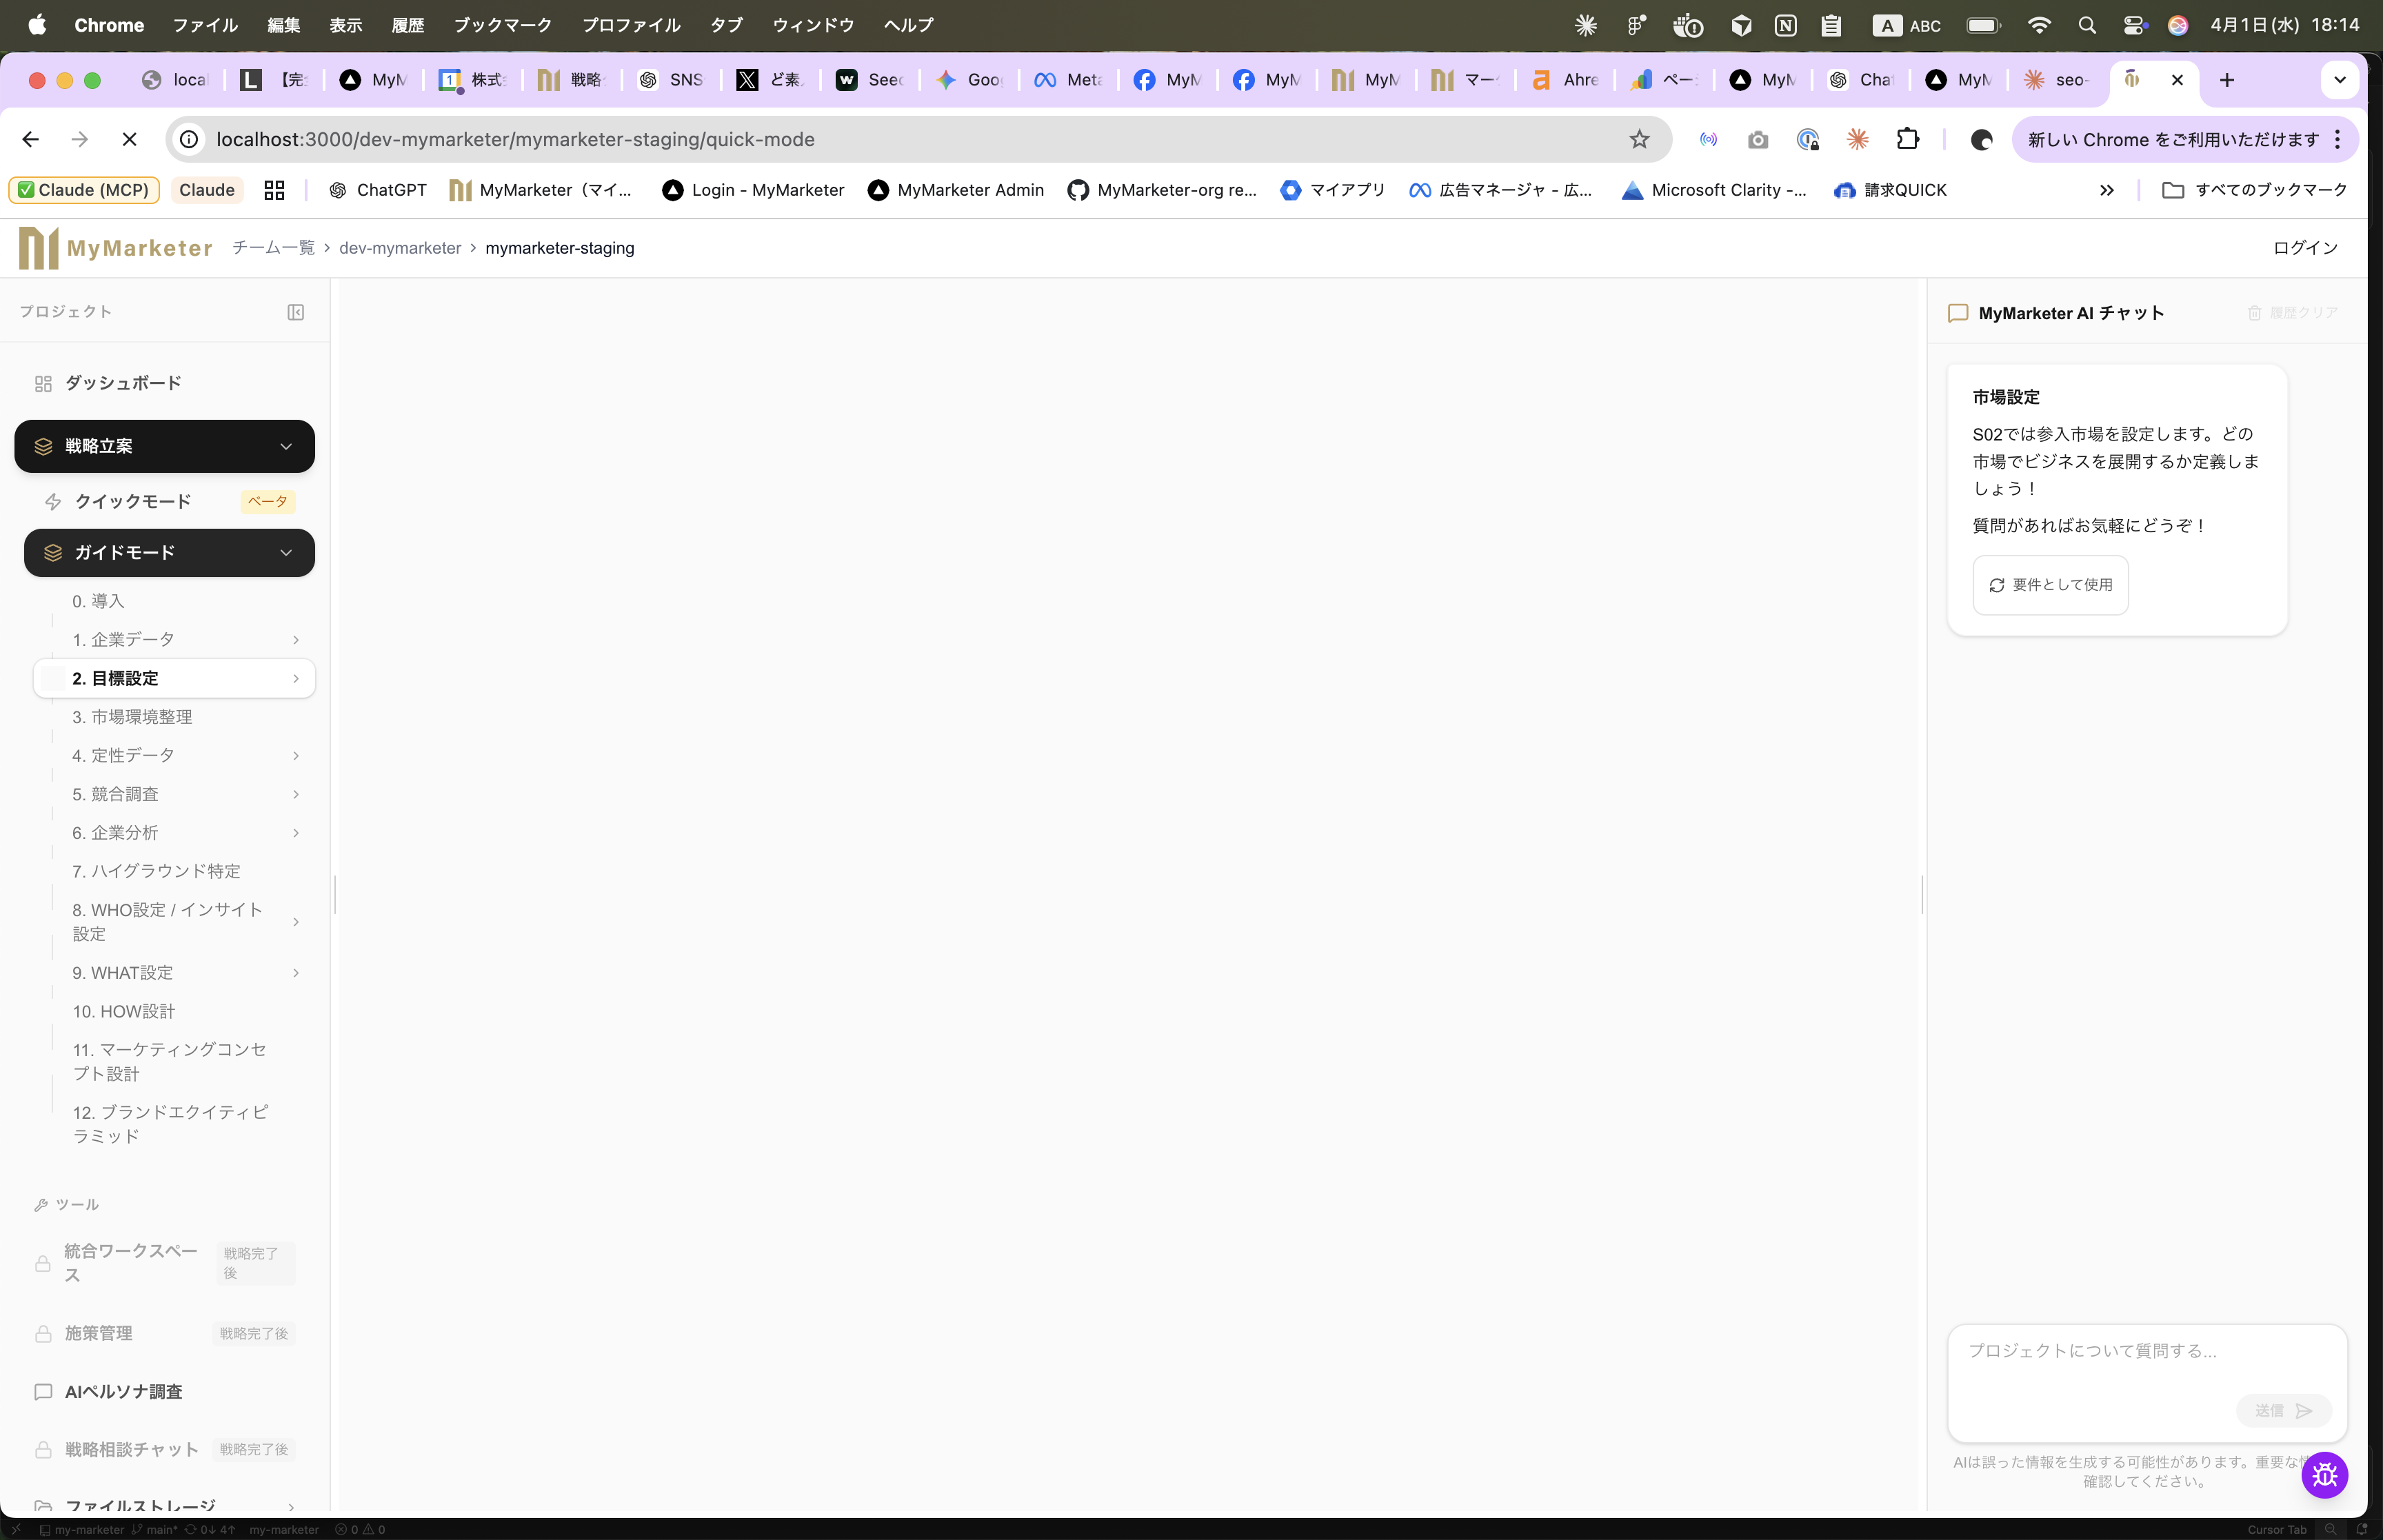Go back with the browser back arrow
The image size is (2383, 1540).
(31, 139)
